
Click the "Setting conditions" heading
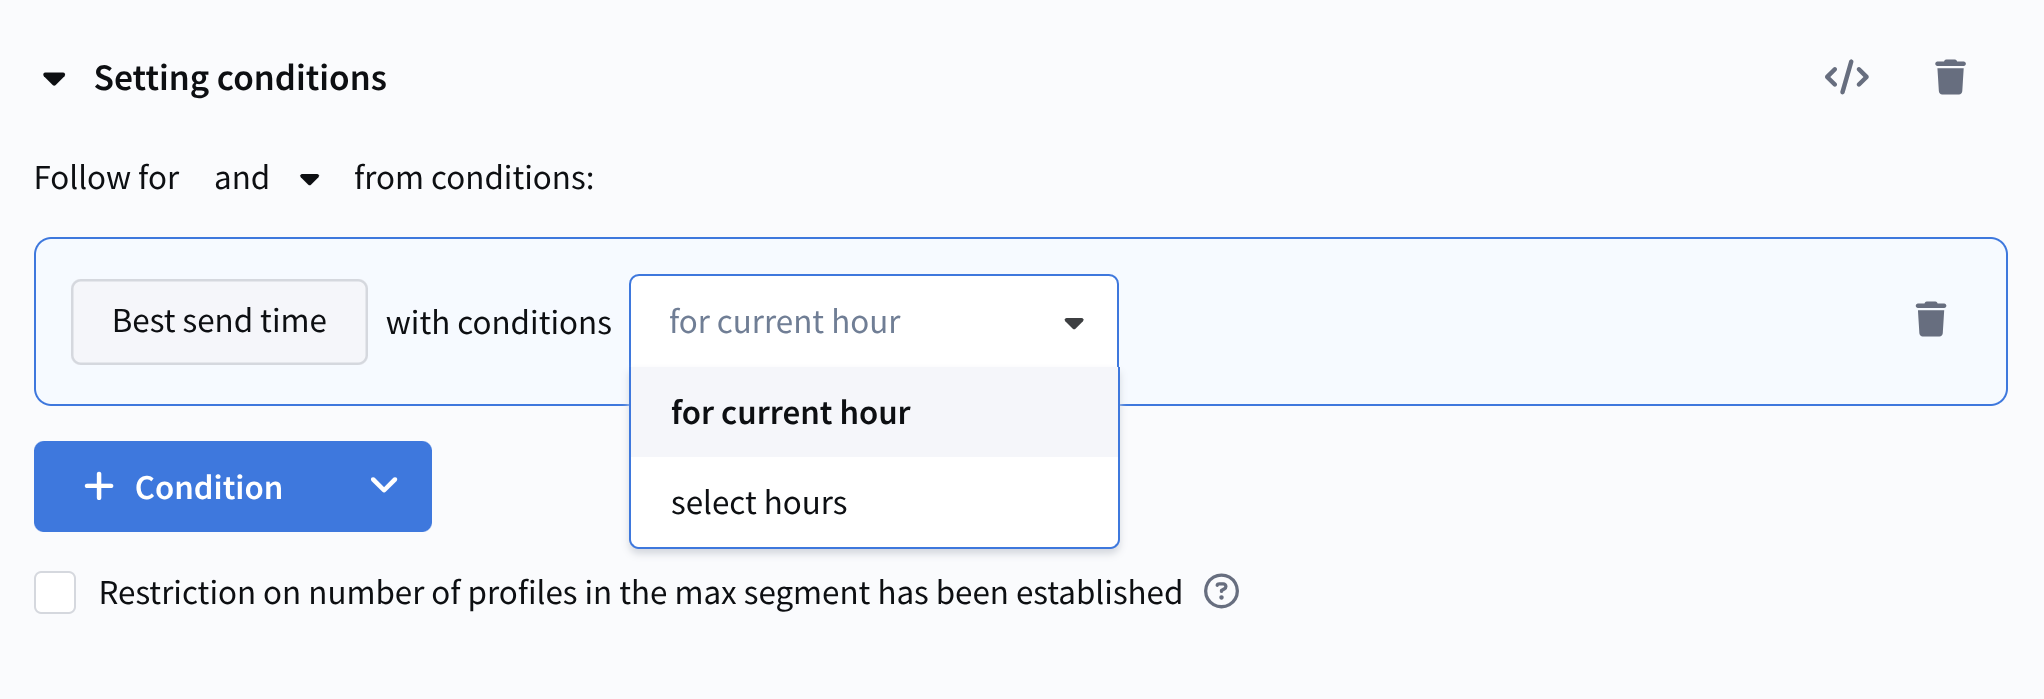coord(240,78)
